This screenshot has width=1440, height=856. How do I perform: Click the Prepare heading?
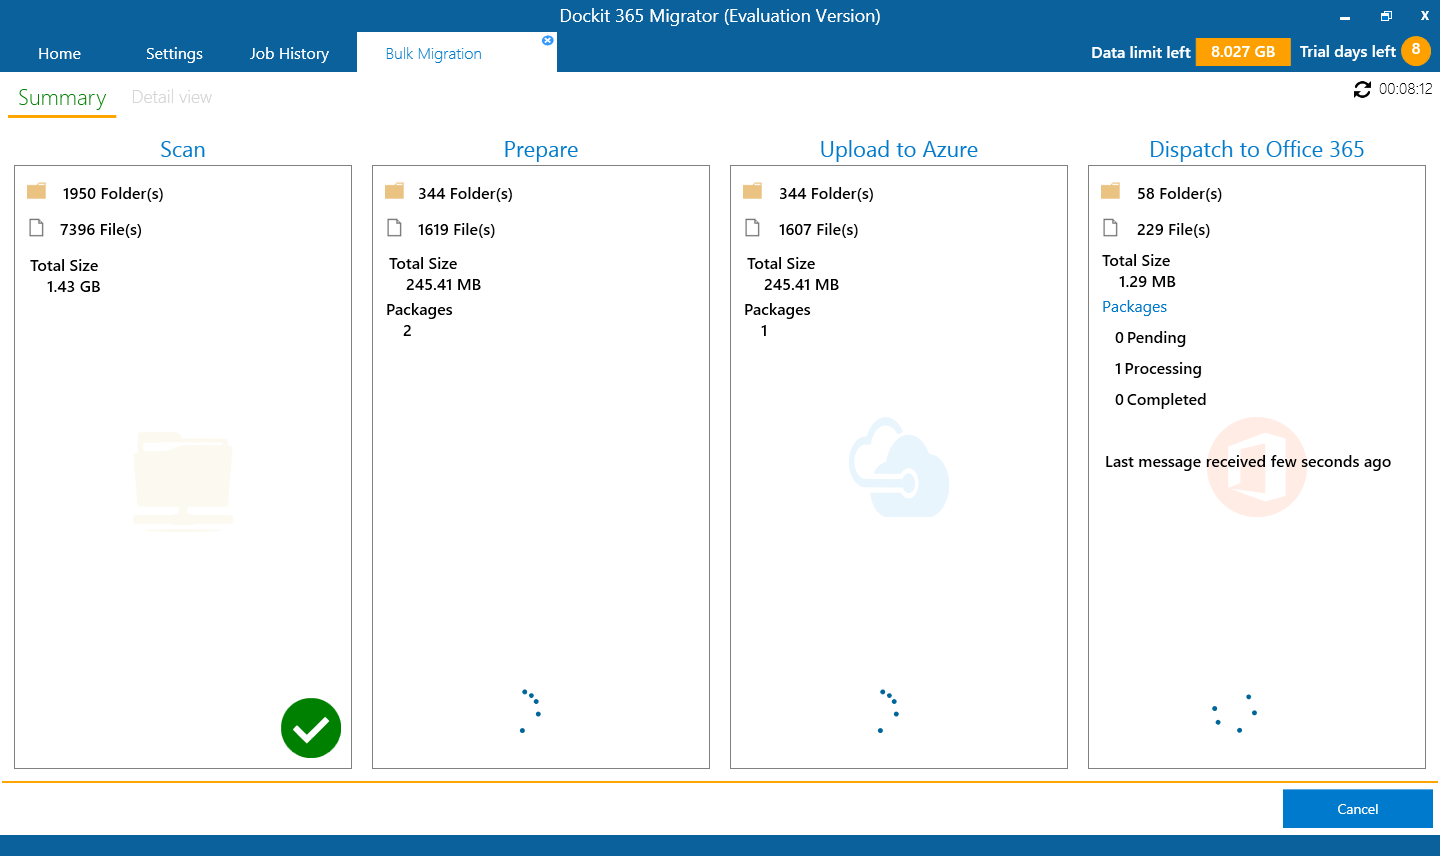[x=541, y=149]
